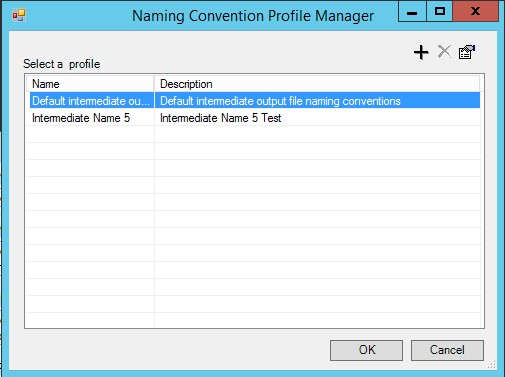505x377 pixels.
Task: Click the resize grip at dialog corner
Action: click(492, 365)
